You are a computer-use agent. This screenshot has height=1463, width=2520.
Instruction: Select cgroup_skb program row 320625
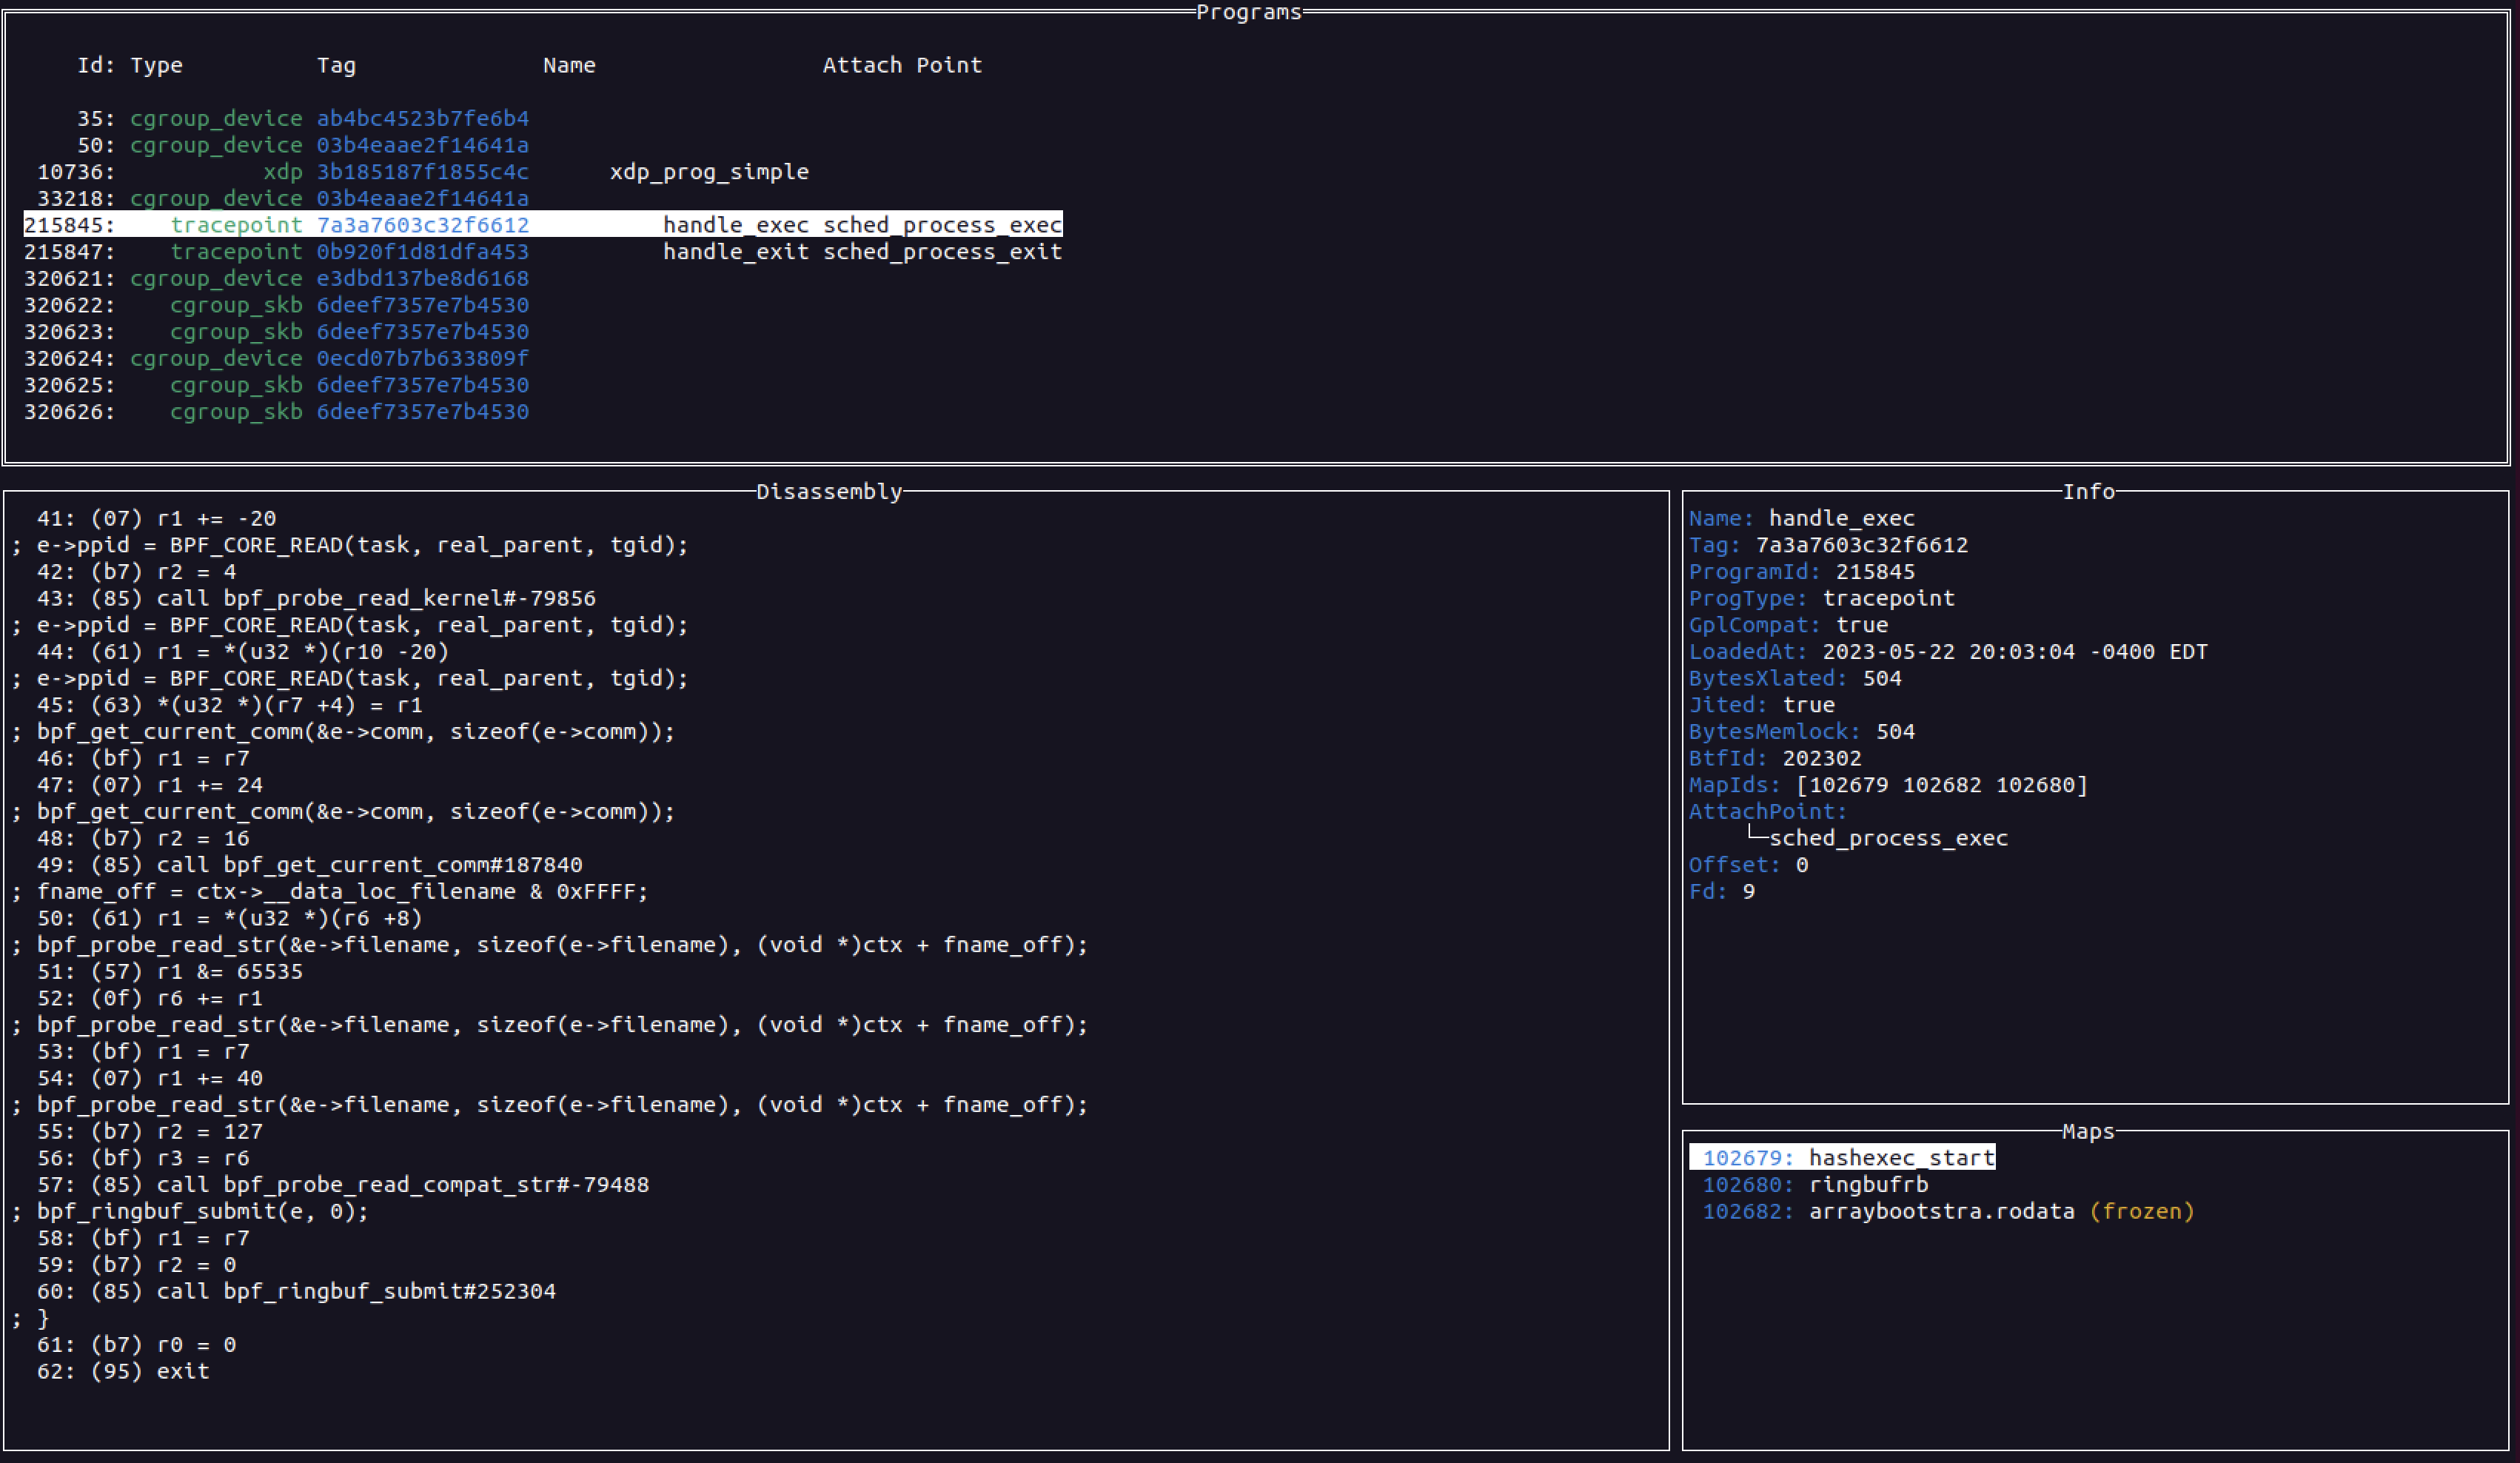(276, 385)
